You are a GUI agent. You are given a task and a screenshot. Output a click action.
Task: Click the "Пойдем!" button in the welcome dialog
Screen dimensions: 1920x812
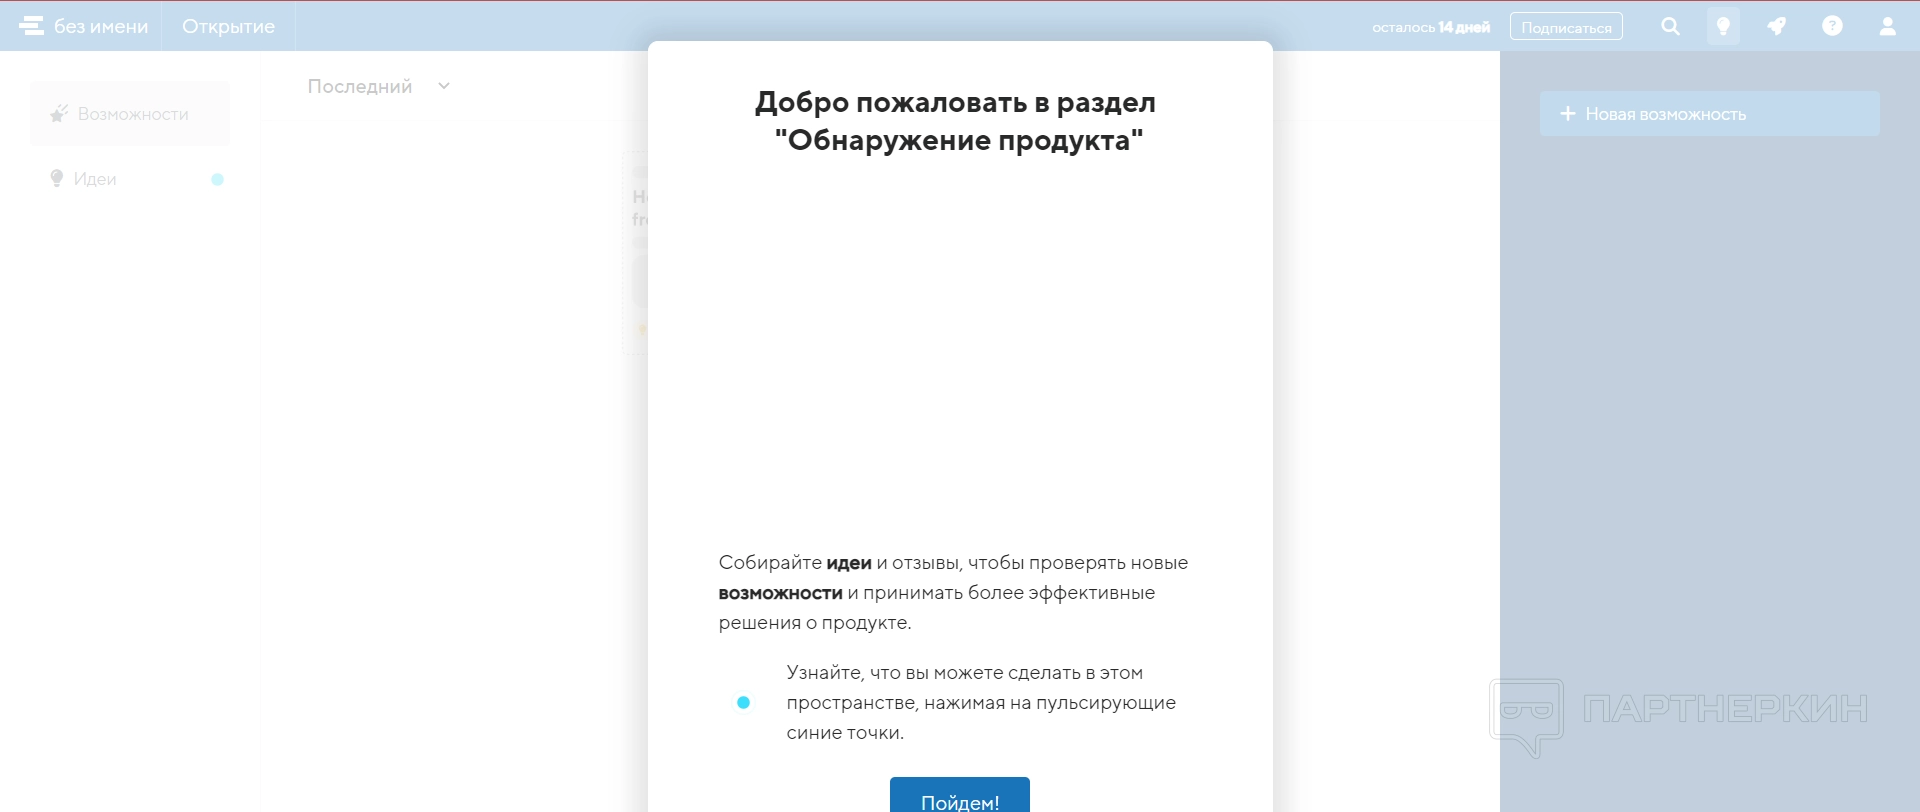pos(960,797)
